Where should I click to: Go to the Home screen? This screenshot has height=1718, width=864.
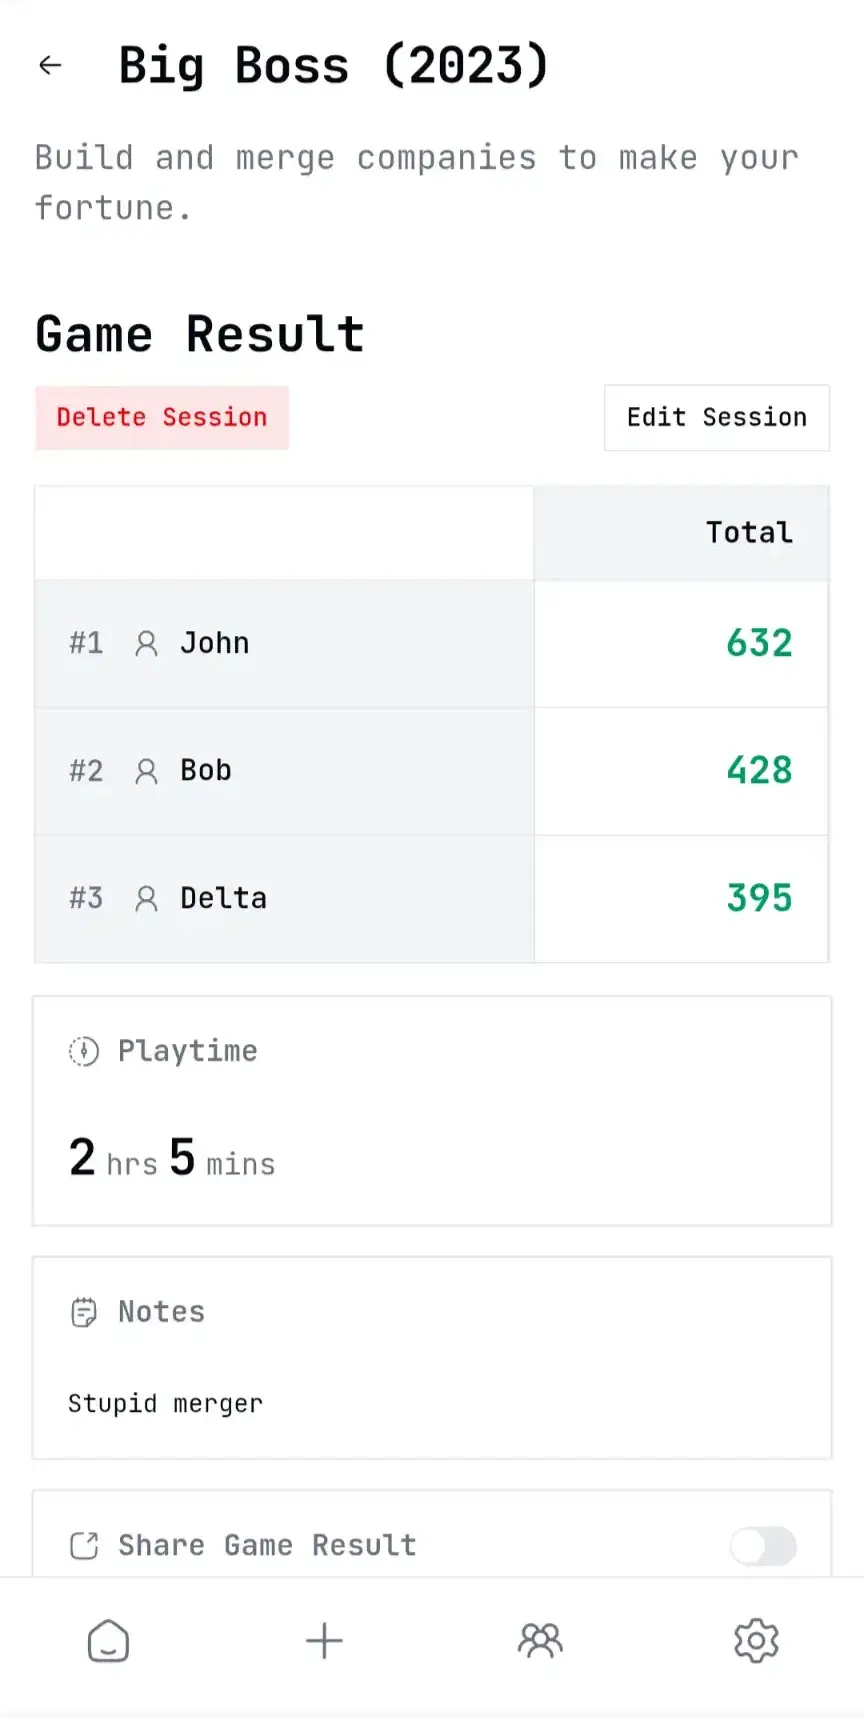pyautogui.click(x=108, y=1640)
